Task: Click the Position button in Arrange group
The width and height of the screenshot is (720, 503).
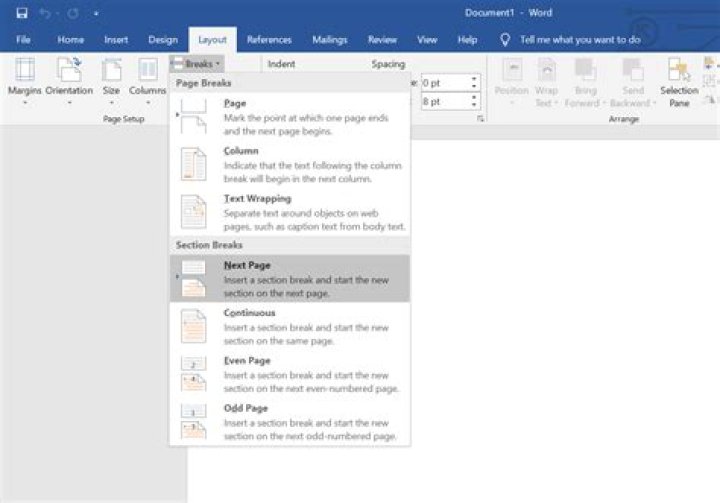Action: [512, 83]
